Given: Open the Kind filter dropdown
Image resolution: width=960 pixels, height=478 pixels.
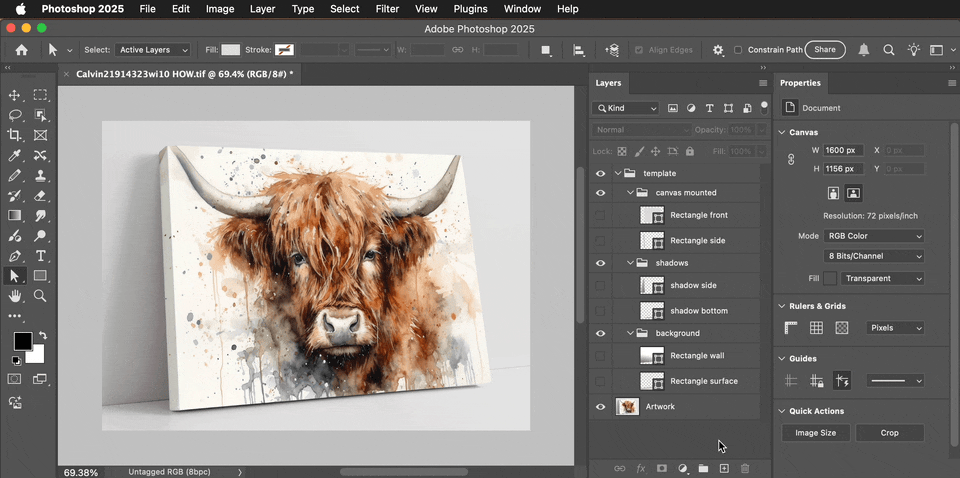Looking at the screenshot, I should (626, 108).
